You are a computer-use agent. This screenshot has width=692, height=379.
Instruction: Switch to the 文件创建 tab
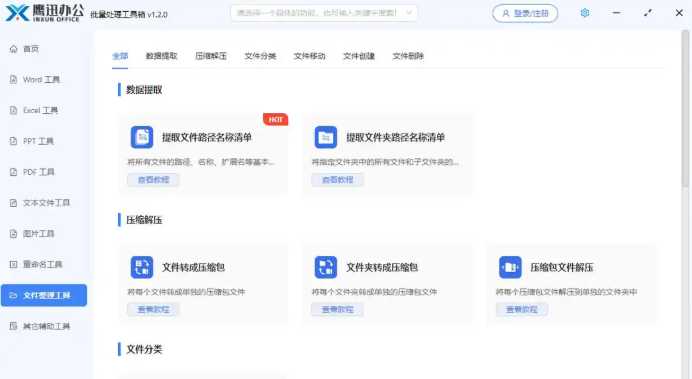359,56
